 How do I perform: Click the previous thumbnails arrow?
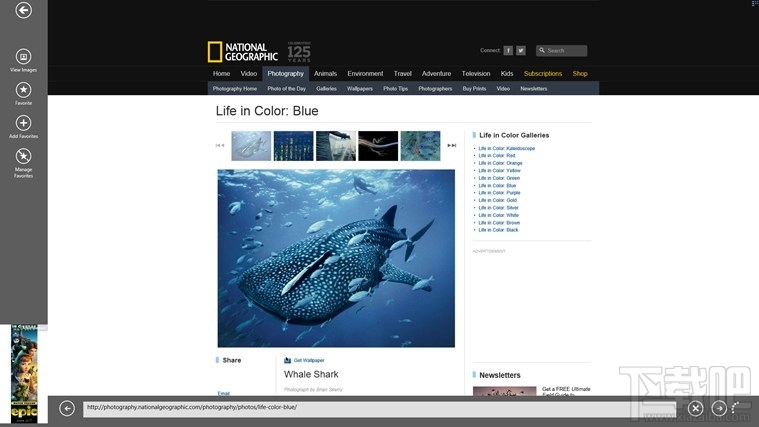(220, 145)
